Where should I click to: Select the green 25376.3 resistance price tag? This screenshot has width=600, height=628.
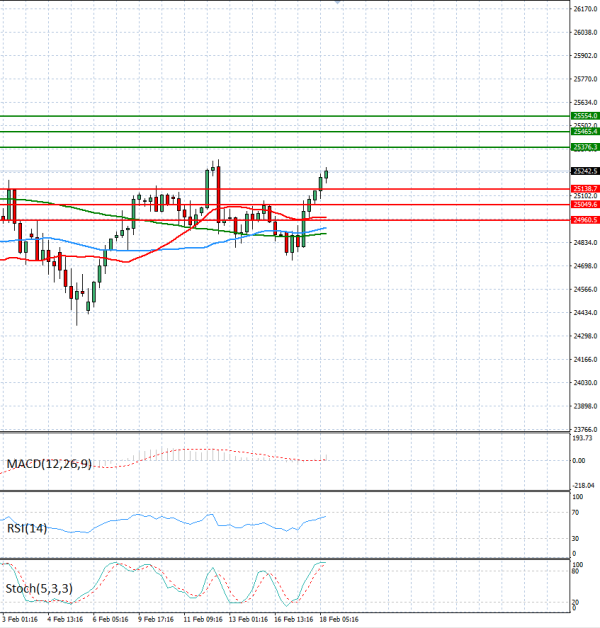pyautogui.click(x=584, y=148)
